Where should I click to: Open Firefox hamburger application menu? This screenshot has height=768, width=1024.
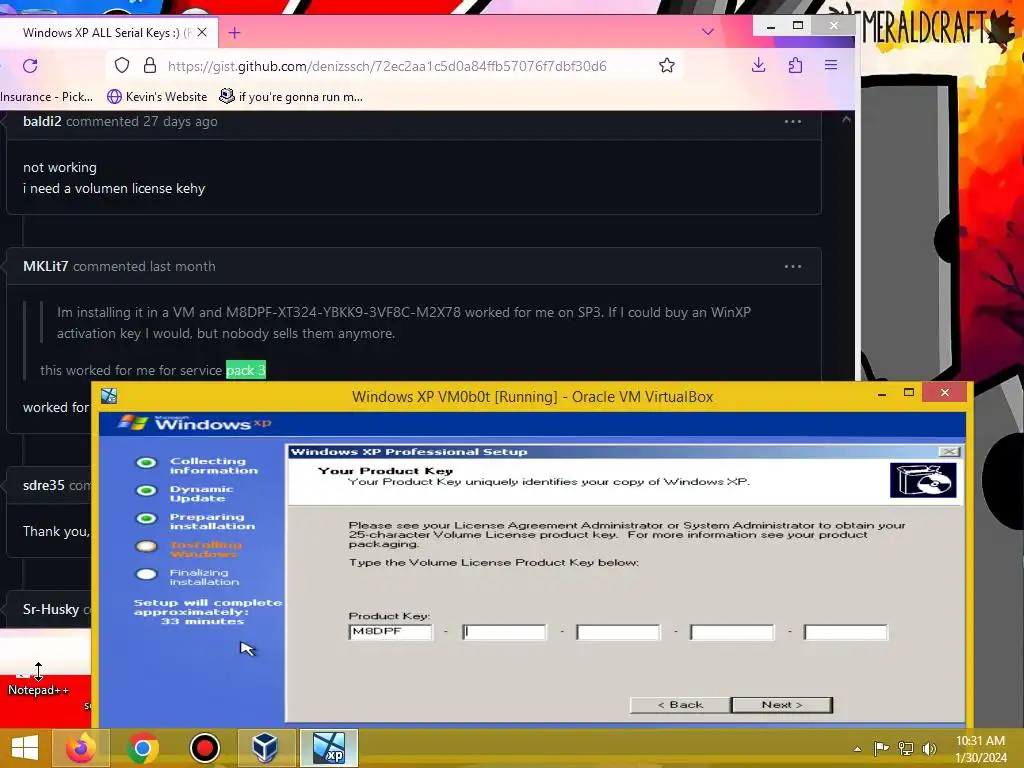[831, 65]
